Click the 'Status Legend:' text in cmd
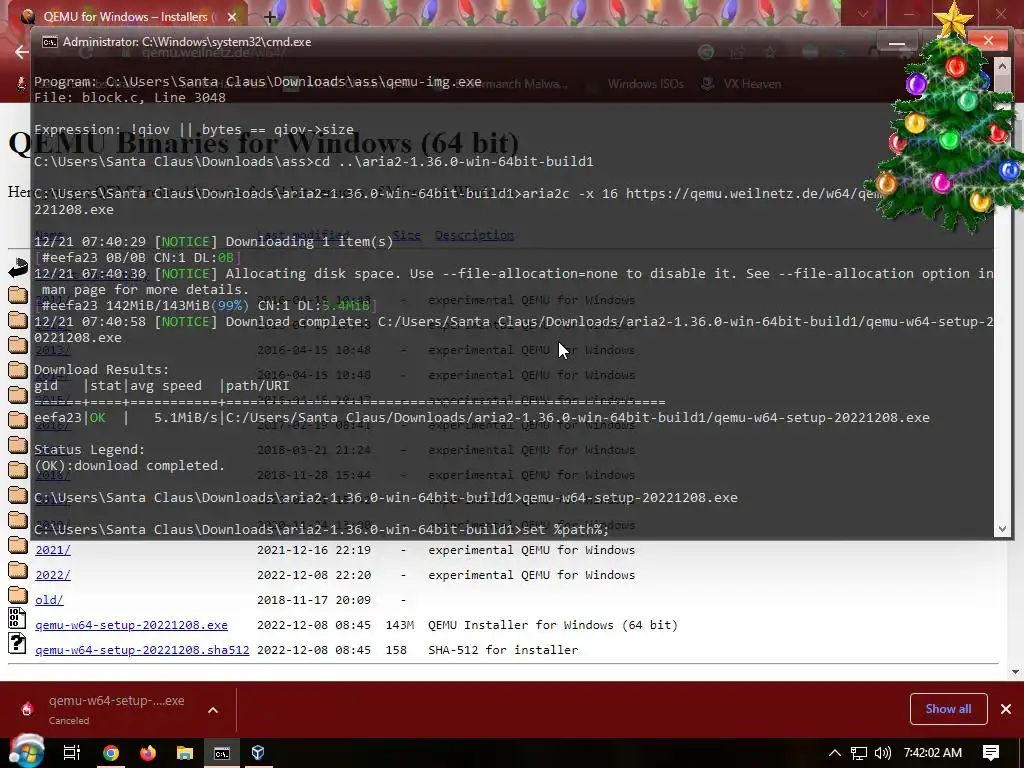Image resolution: width=1024 pixels, height=768 pixels. coord(89,450)
